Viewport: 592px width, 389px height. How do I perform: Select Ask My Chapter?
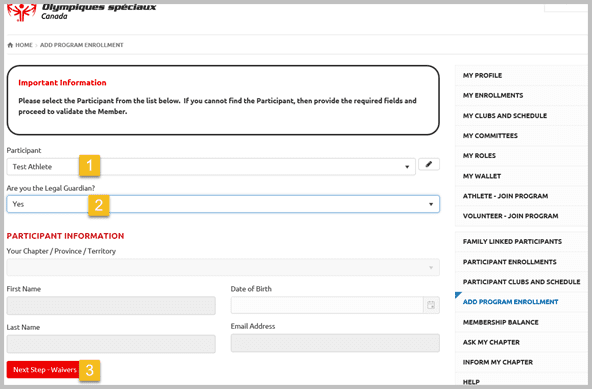coord(521,343)
